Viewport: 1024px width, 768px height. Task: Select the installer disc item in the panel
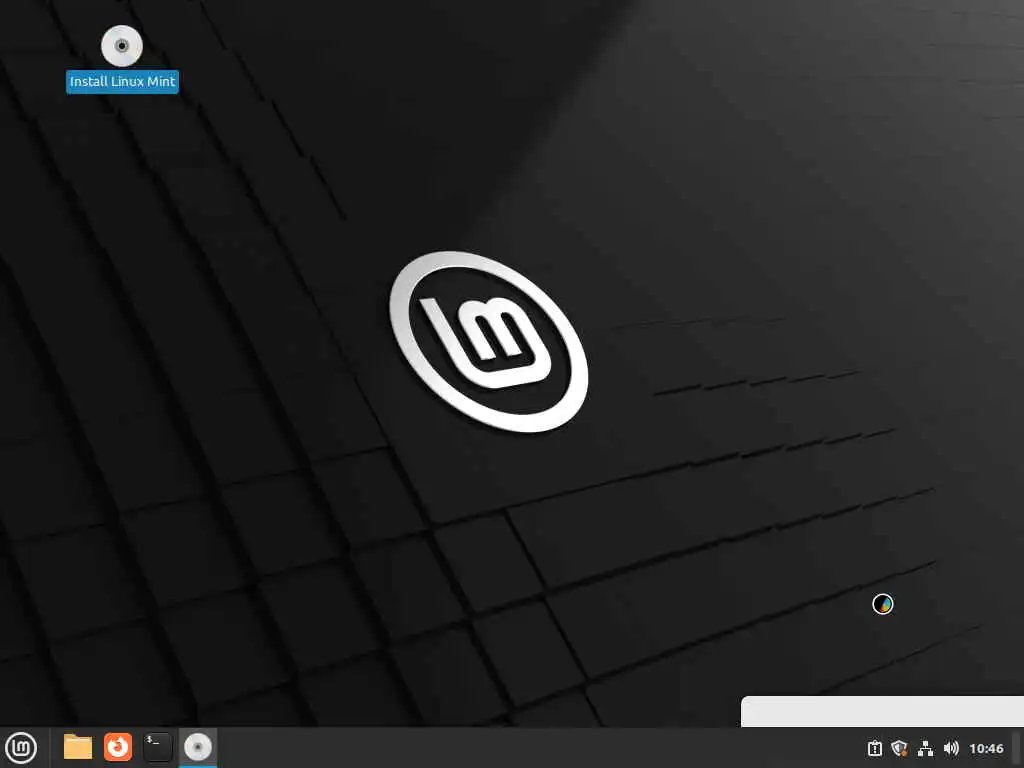pos(198,748)
